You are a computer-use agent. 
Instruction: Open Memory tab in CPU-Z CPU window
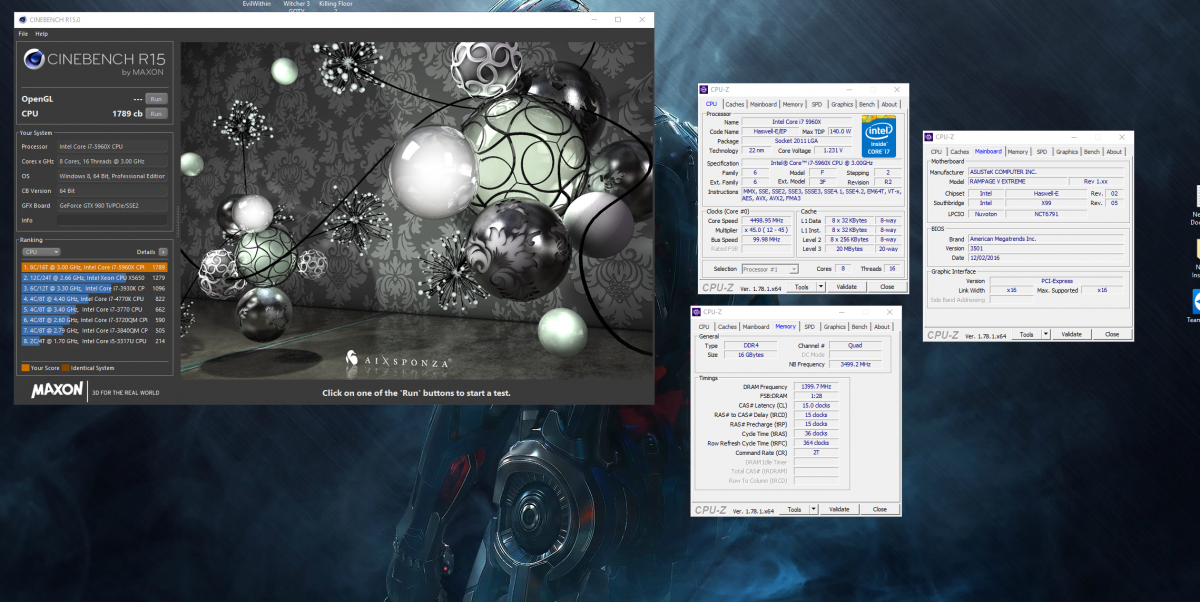(793, 104)
